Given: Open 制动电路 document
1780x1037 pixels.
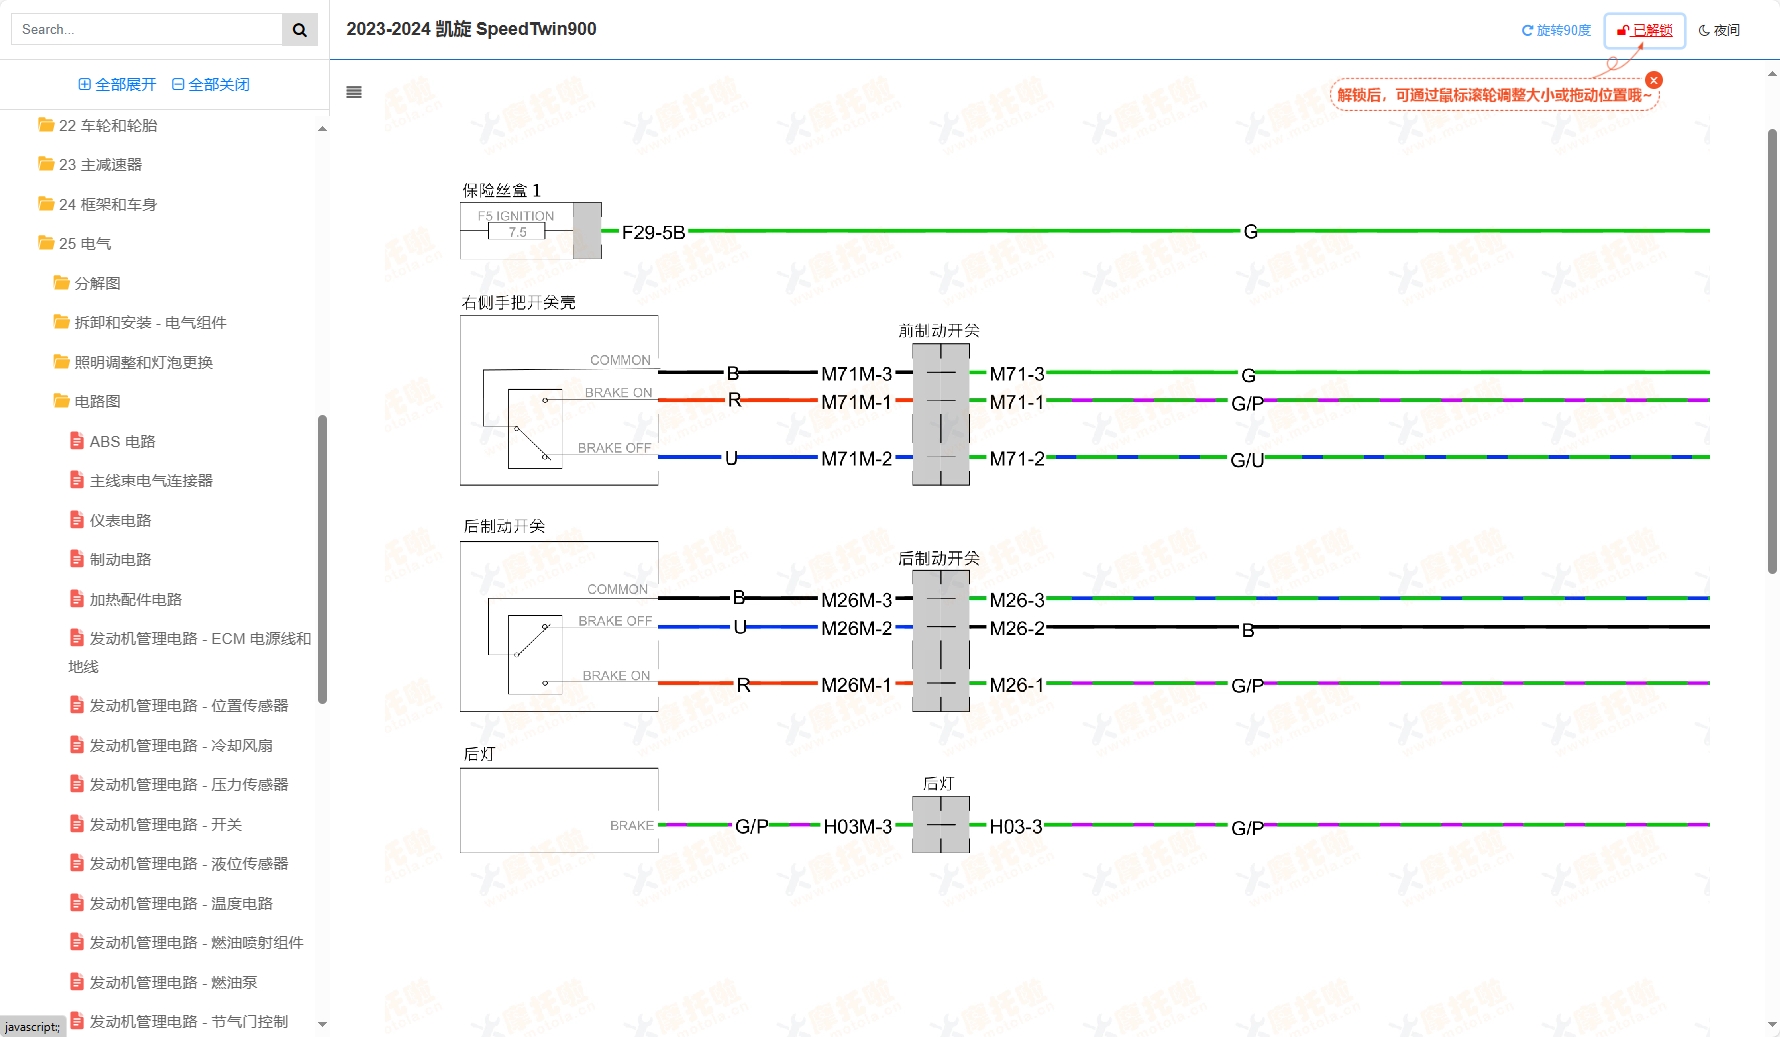Looking at the screenshot, I should coord(120,560).
